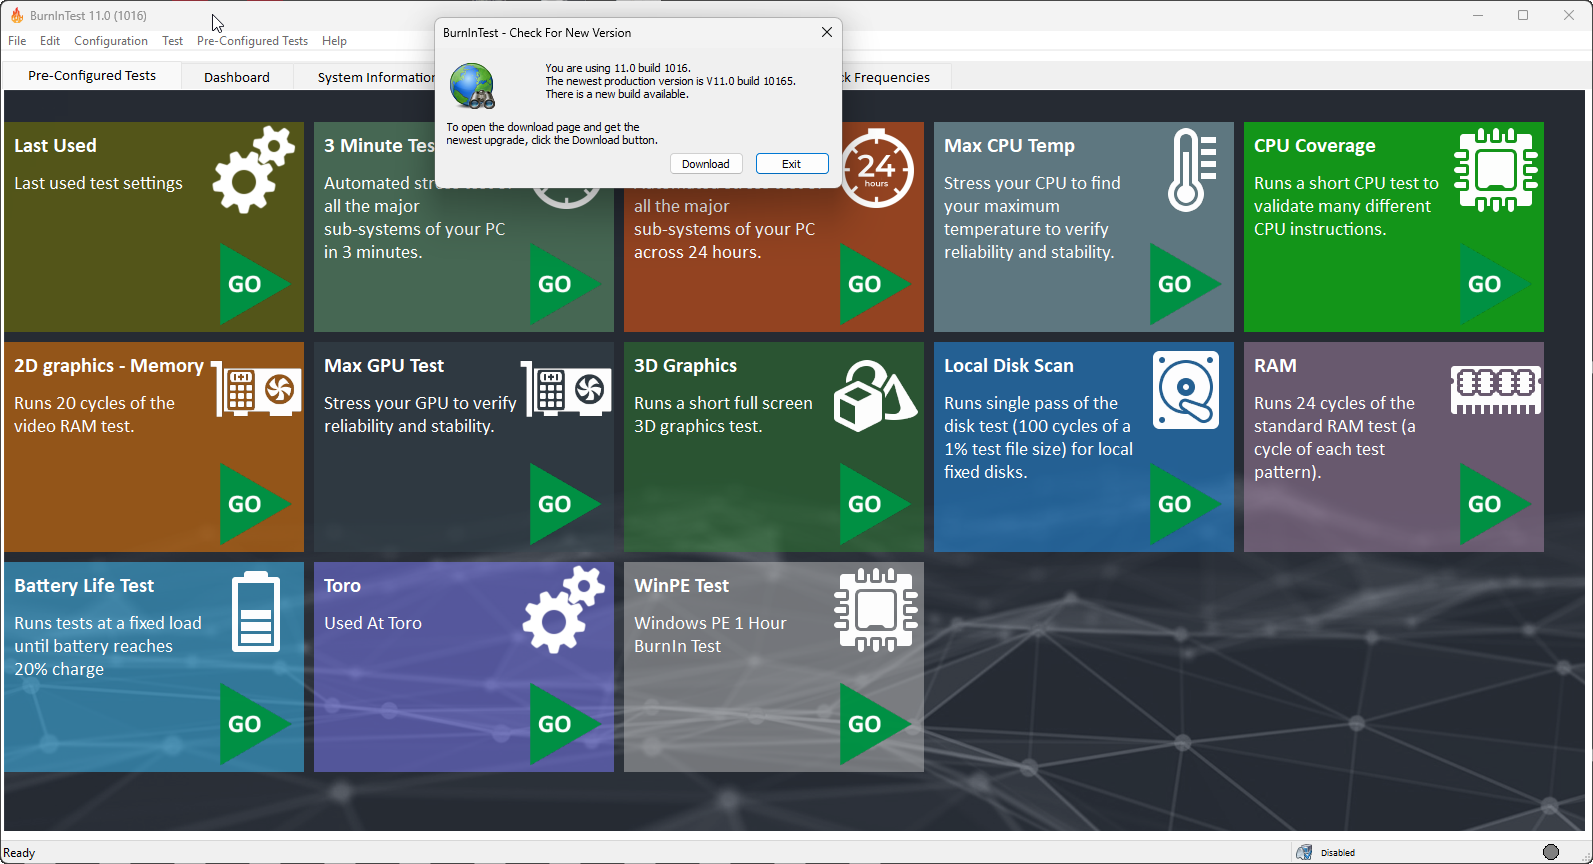Start CPU Coverage GO arrow
Viewport: 1593px width, 864px height.
click(x=1495, y=284)
